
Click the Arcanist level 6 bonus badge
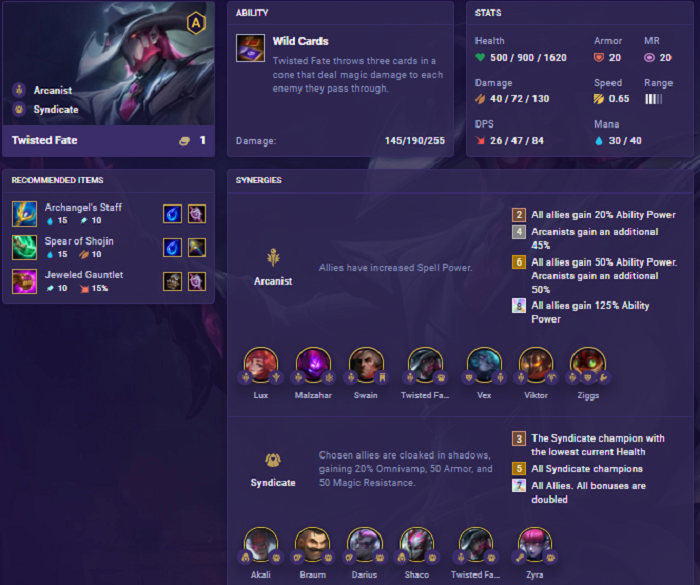point(519,262)
